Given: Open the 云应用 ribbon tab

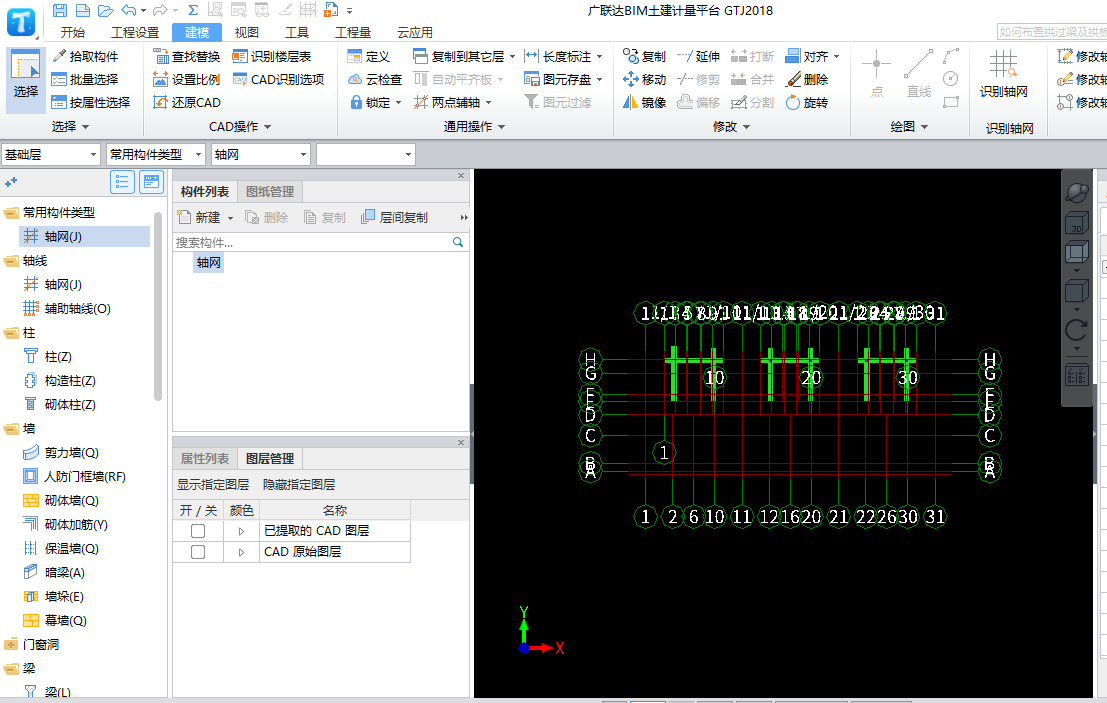Looking at the screenshot, I should click(414, 32).
